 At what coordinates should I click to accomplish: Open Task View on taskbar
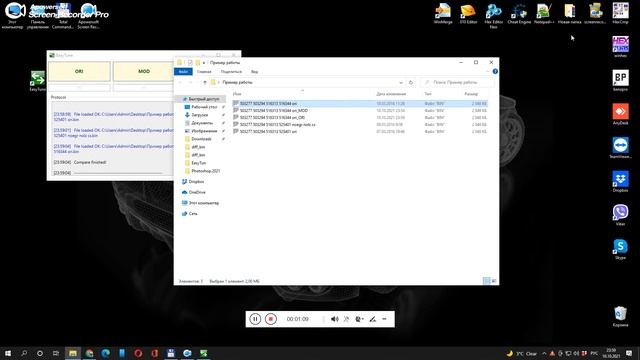[x=56, y=353]
